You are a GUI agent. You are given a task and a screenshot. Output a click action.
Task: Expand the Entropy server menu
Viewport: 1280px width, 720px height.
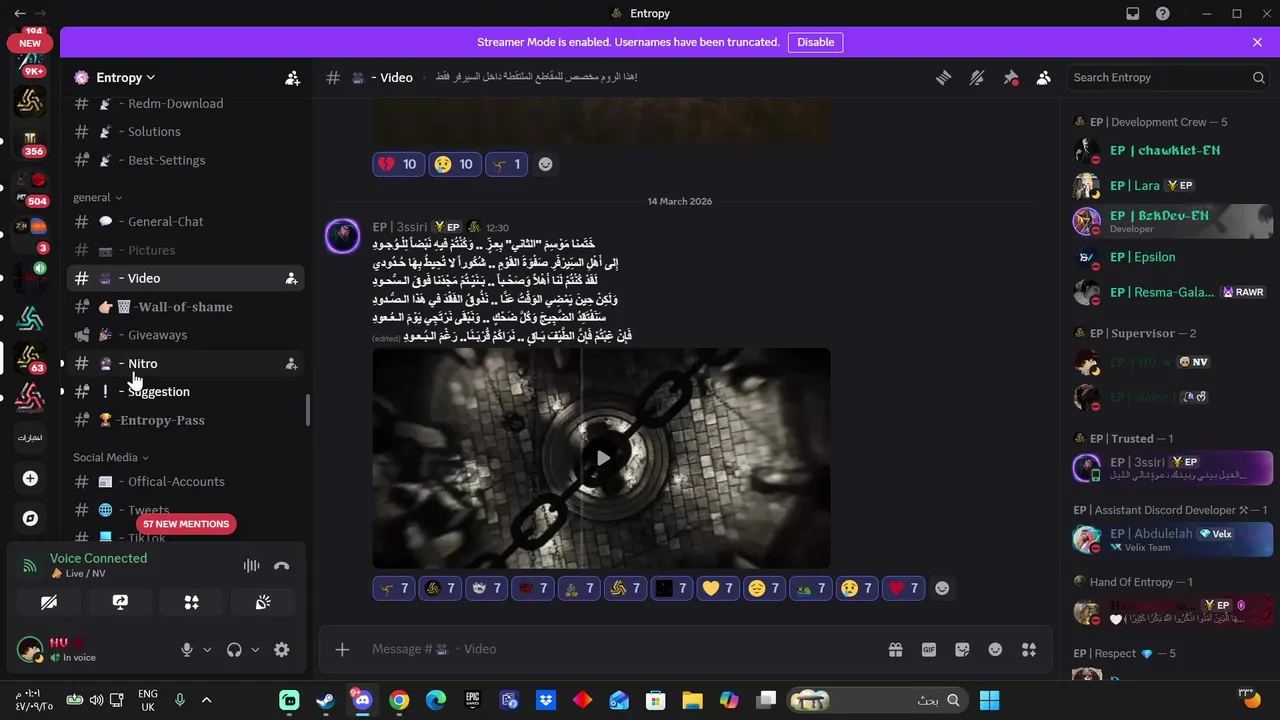(125, 77)
